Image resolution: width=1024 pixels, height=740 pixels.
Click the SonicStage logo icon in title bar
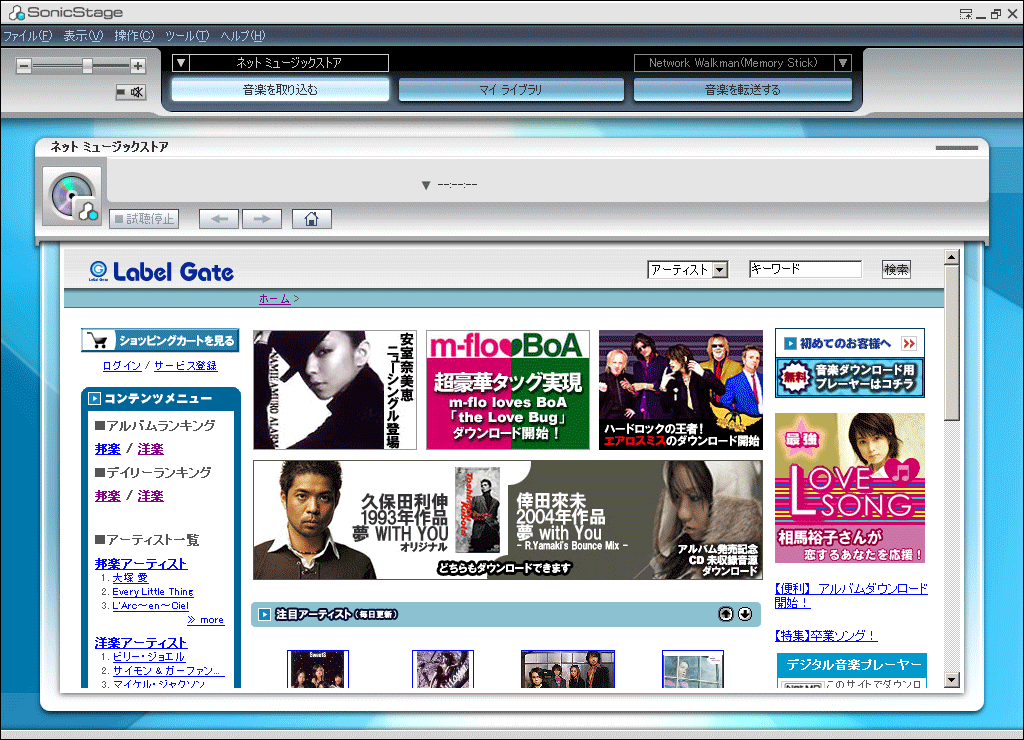coord(16,12)
